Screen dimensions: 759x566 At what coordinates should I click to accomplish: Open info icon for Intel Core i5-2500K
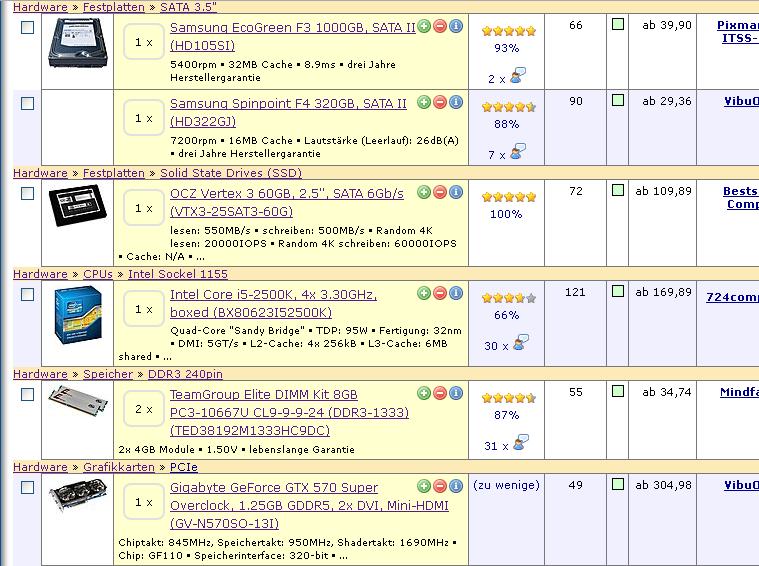click(456, 293)
